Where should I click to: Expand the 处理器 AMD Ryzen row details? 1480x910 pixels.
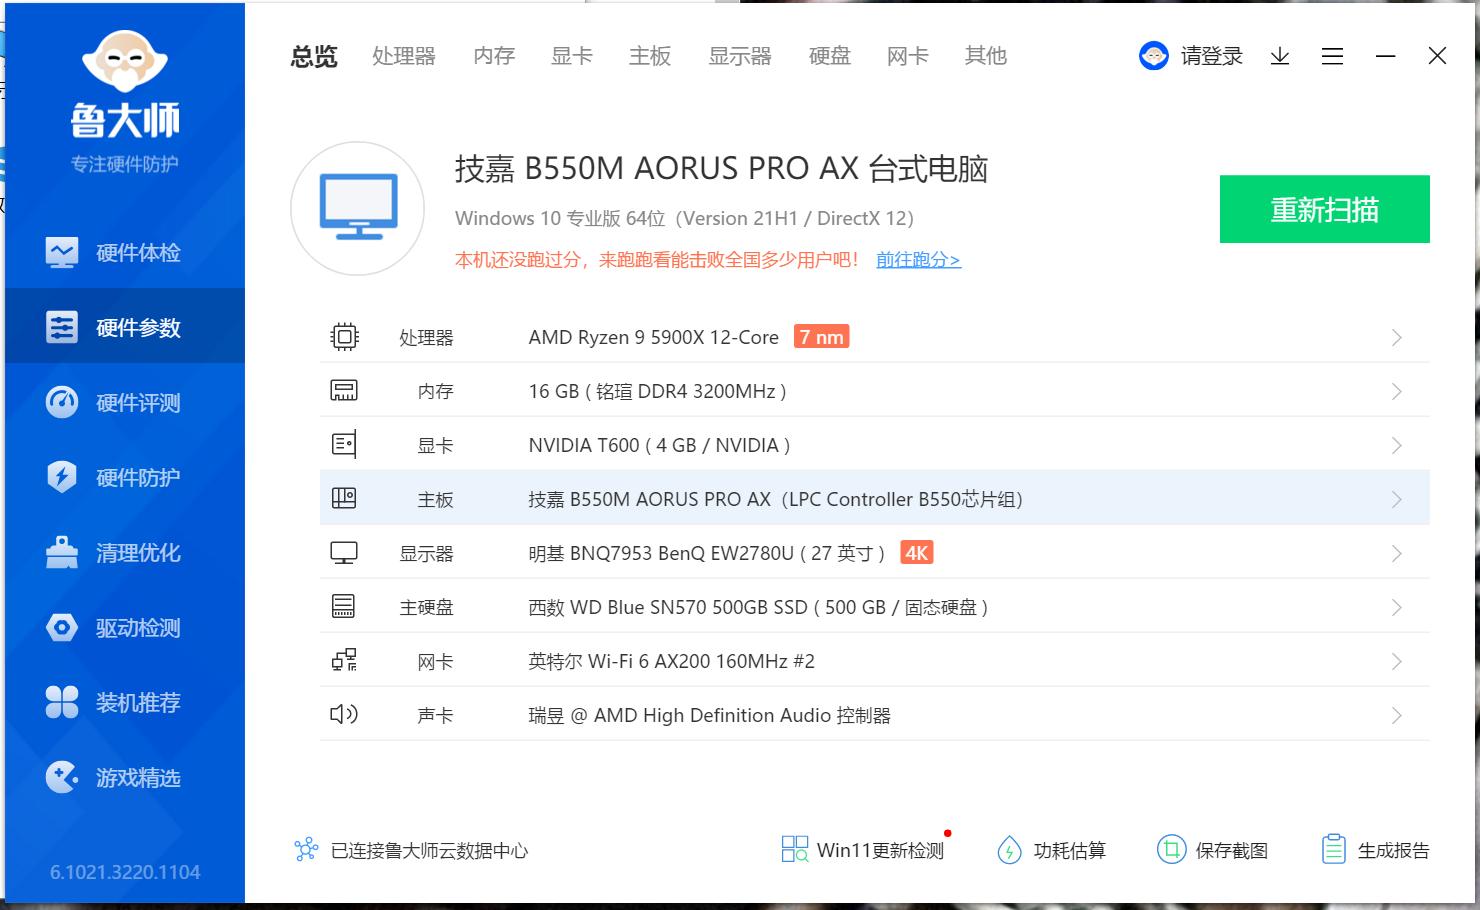click(x=1396, y=337)
